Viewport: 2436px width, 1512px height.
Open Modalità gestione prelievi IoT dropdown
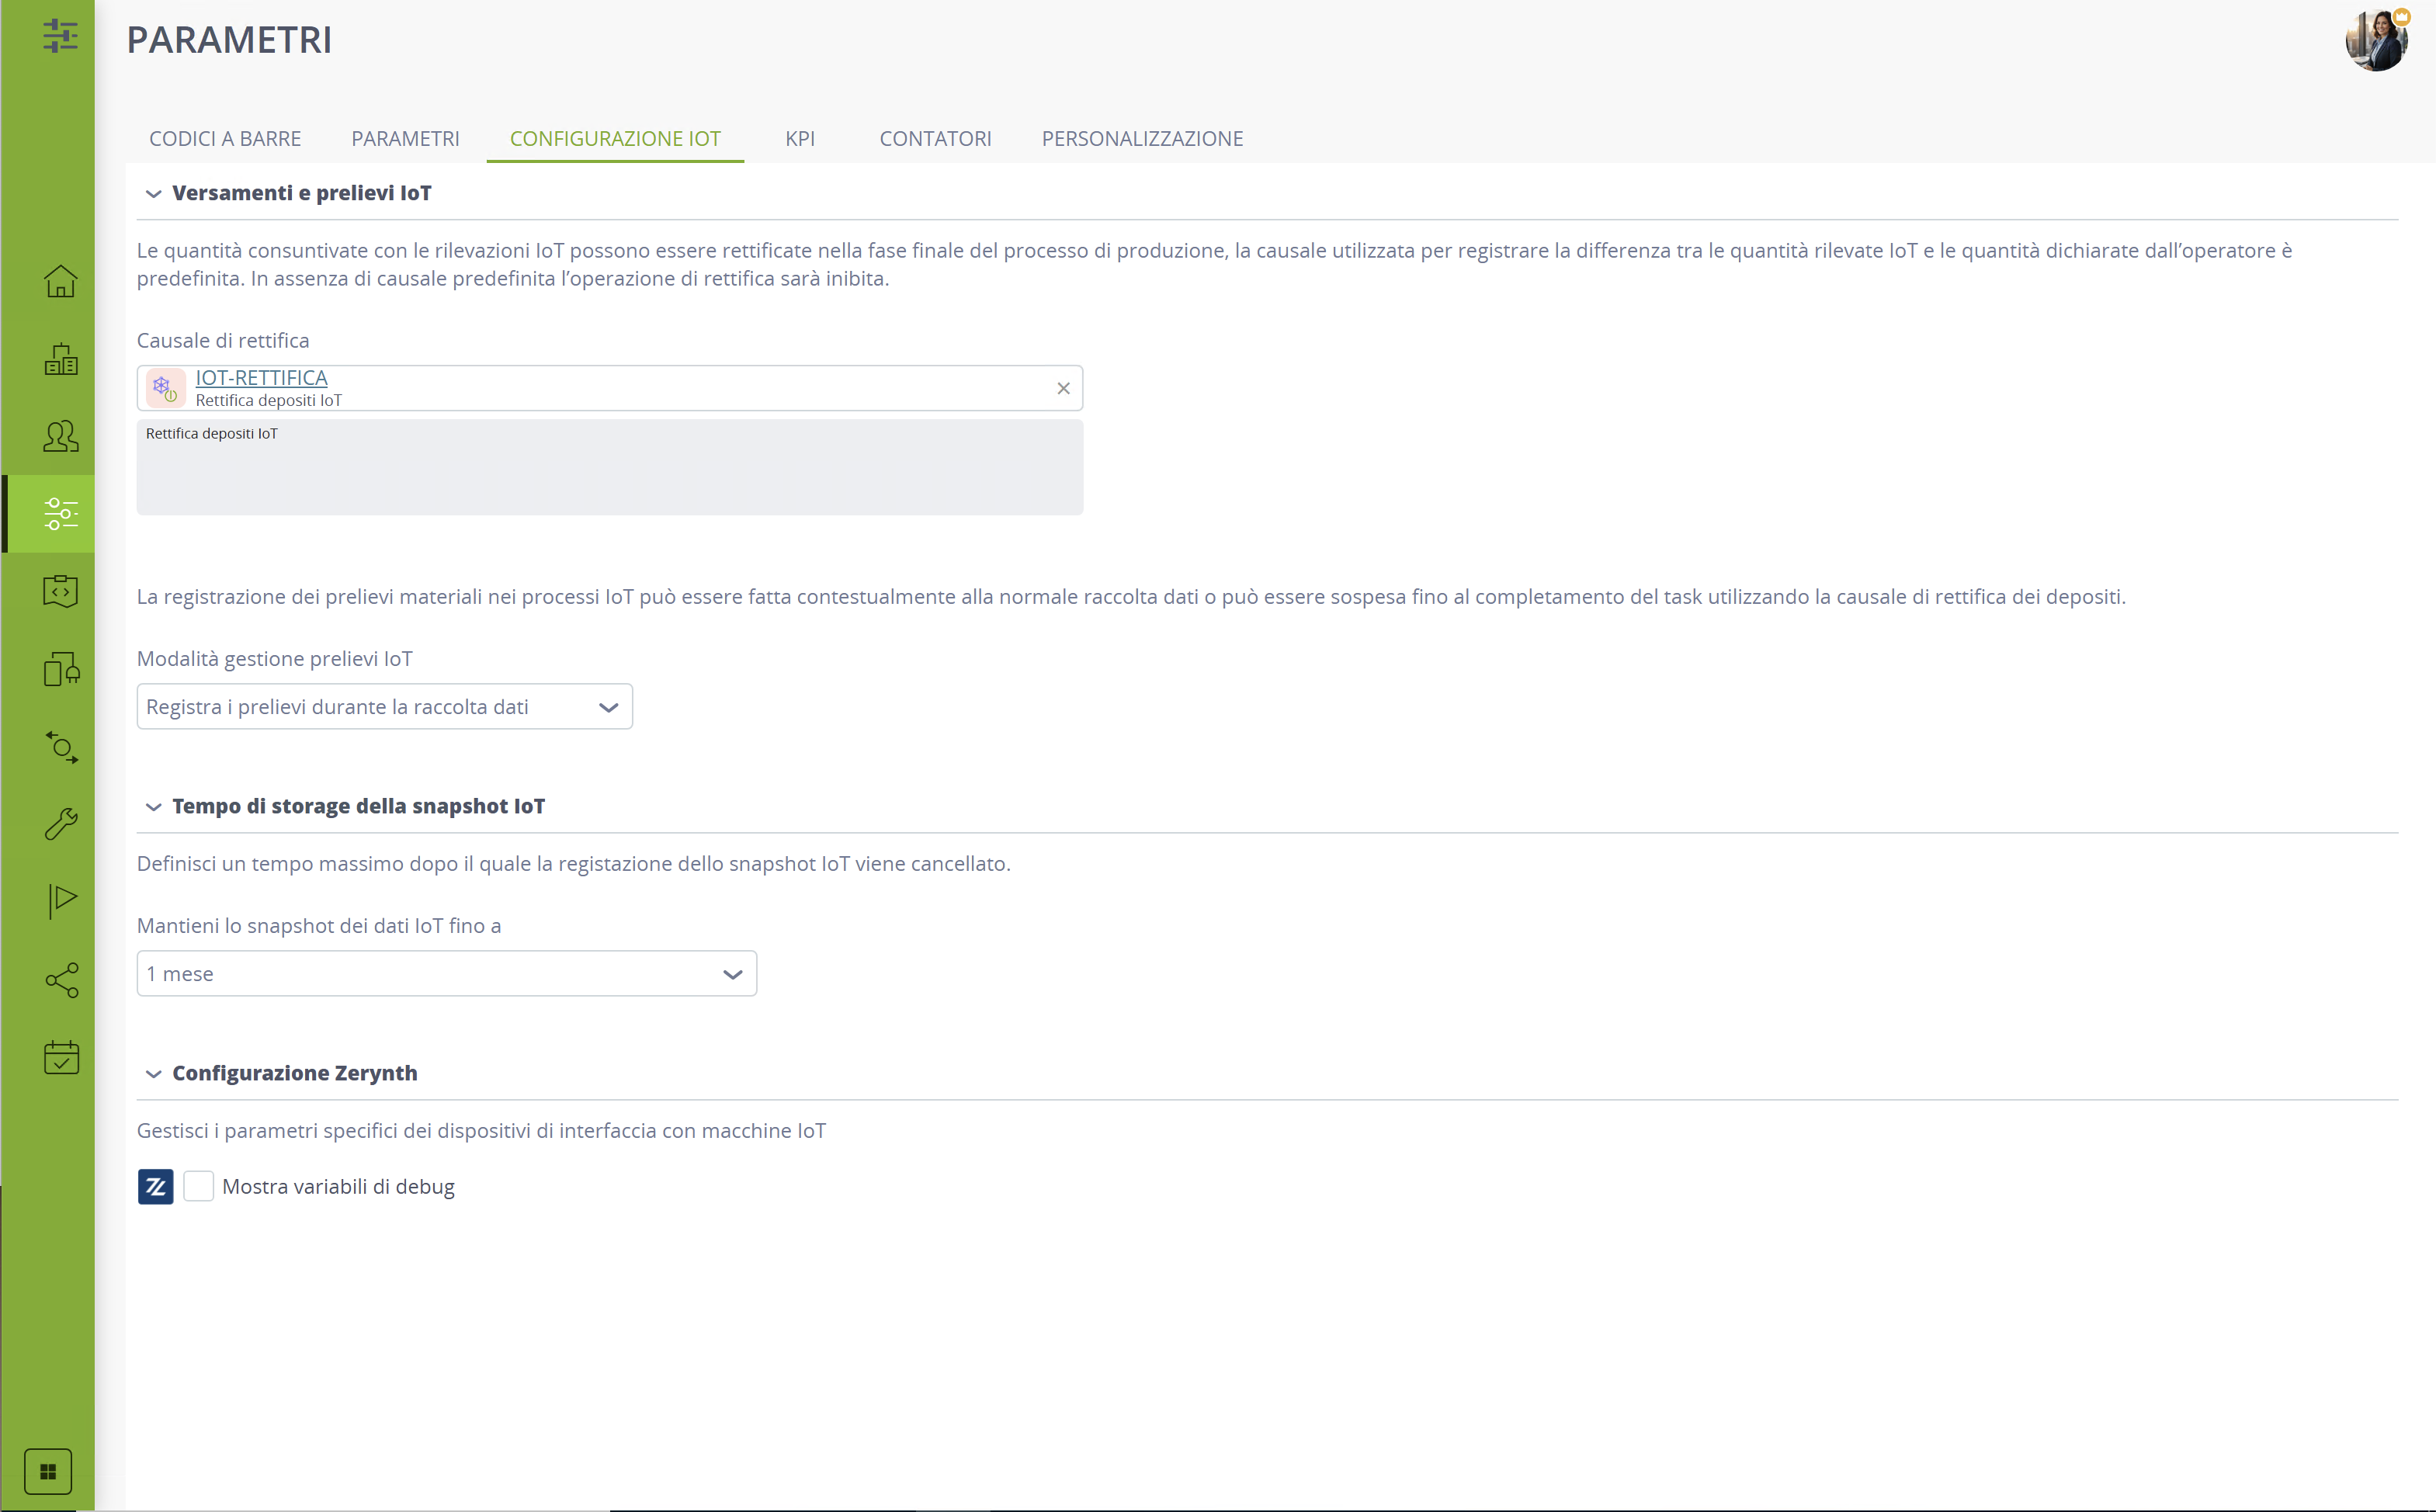(385, 707)
